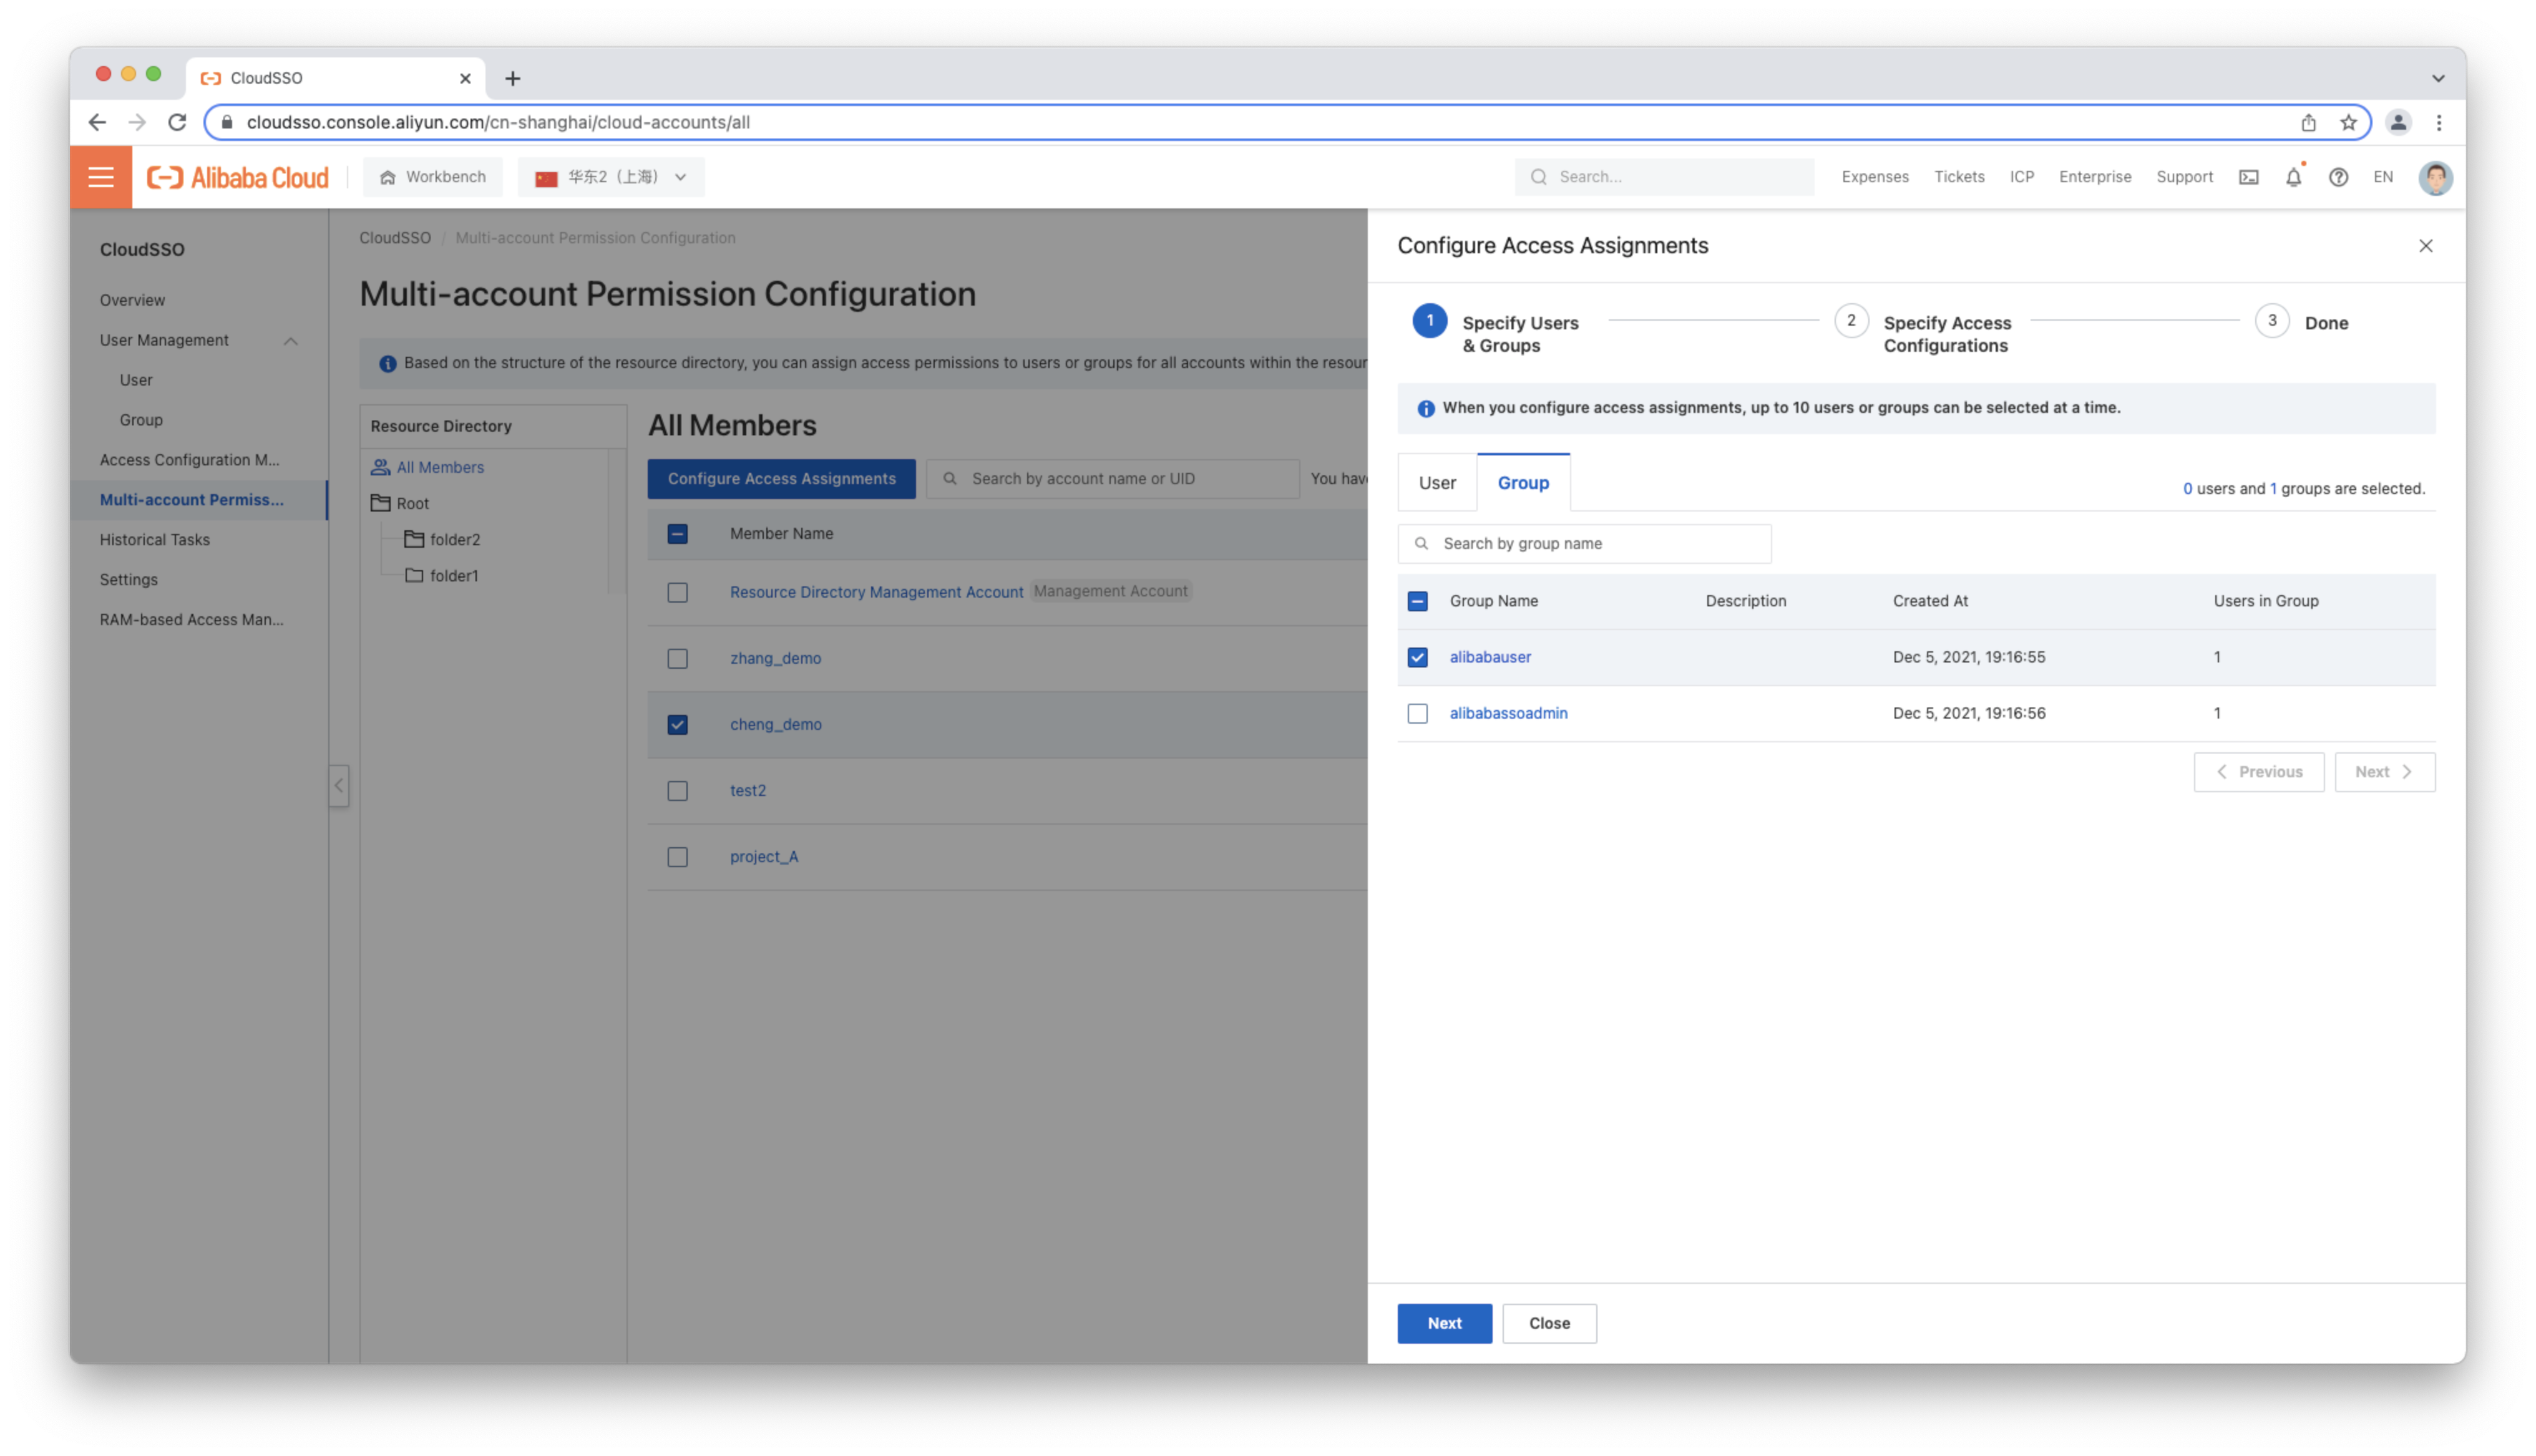Toggle the select-all Group Name checkbox
This screenshot has width=2536, height=1456.
[1417, 601]
